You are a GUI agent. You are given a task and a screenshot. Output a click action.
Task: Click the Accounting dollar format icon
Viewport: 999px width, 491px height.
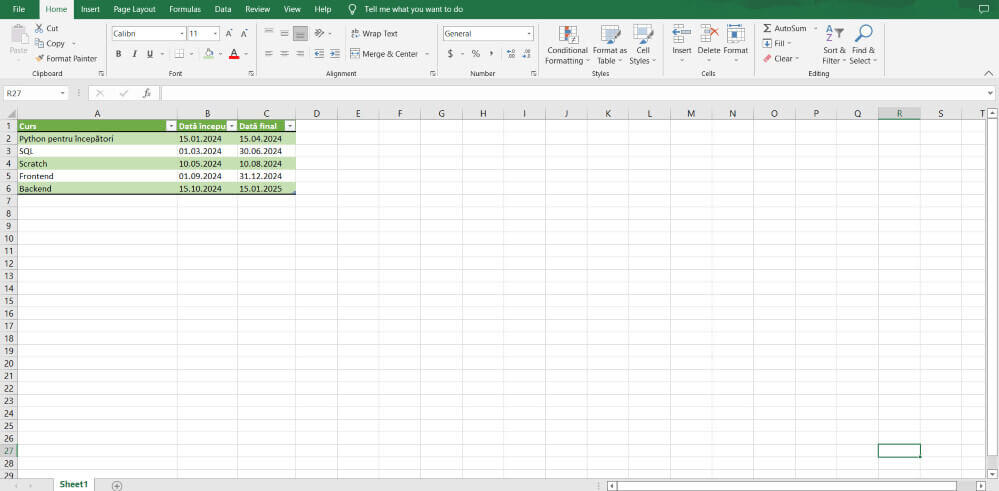450,54
